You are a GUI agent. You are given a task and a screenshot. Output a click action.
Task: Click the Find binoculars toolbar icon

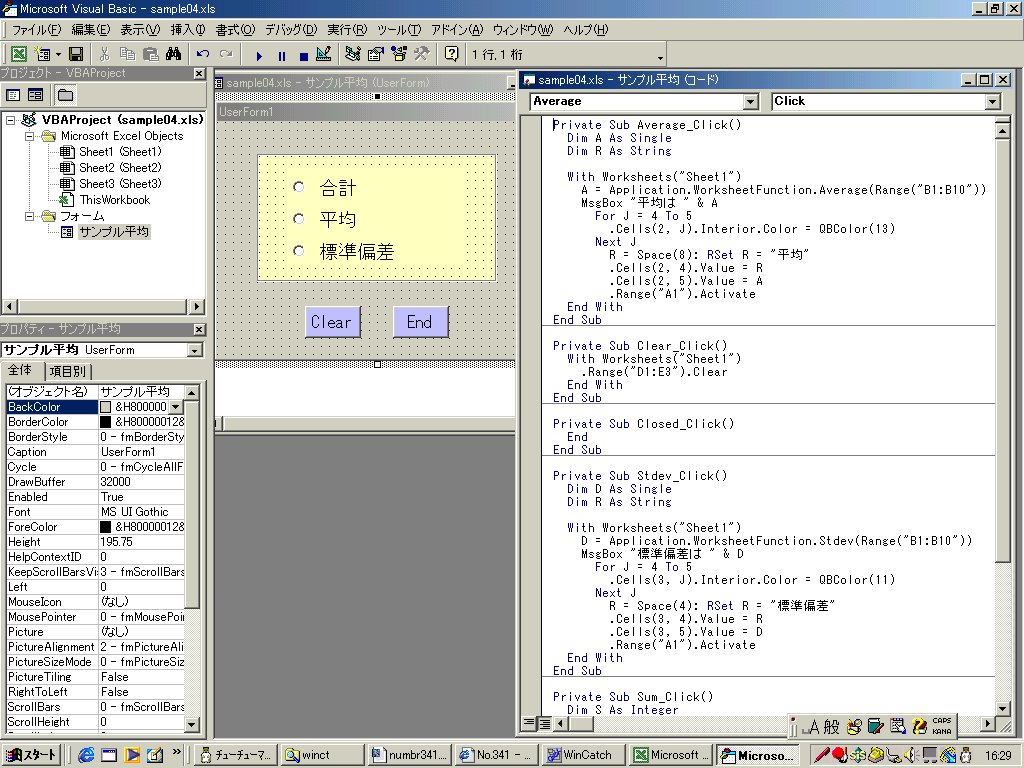click(x=173, y=54)
